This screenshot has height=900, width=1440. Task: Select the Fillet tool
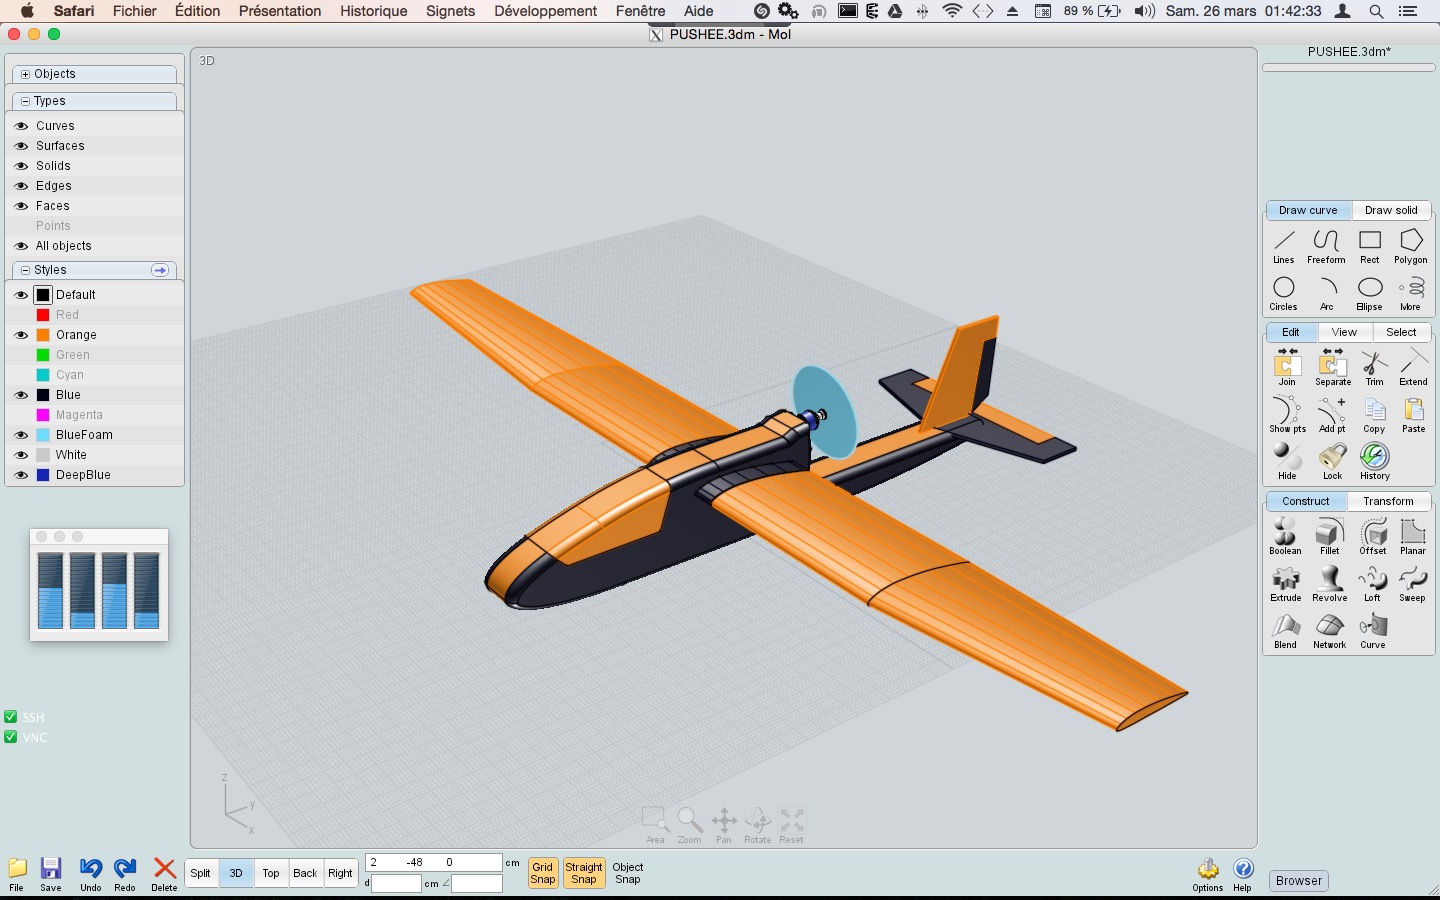click(1329, 533)
